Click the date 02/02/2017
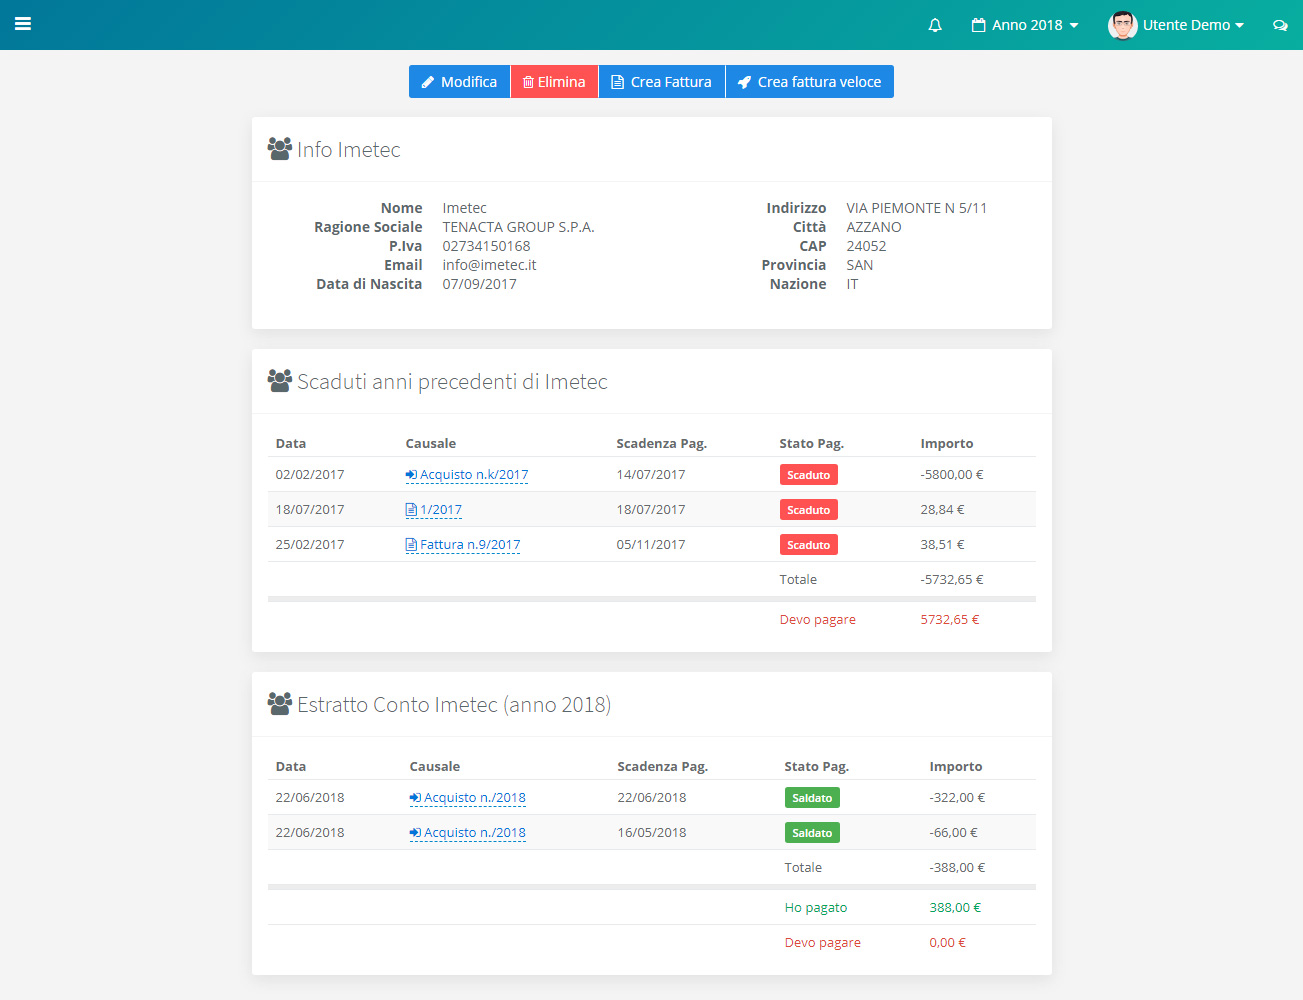Screen dimensions: 1303x1000 [x=310, y=475]
